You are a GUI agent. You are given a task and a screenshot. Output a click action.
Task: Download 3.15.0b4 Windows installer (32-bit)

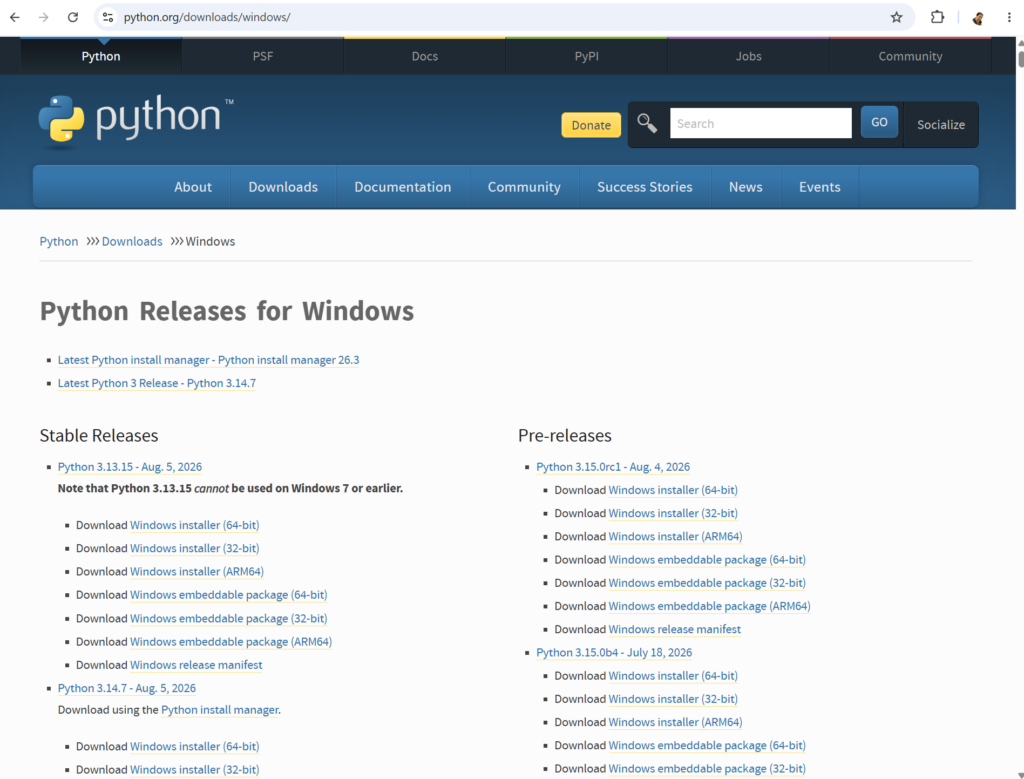pyautogui.click(x=673, y=699)
